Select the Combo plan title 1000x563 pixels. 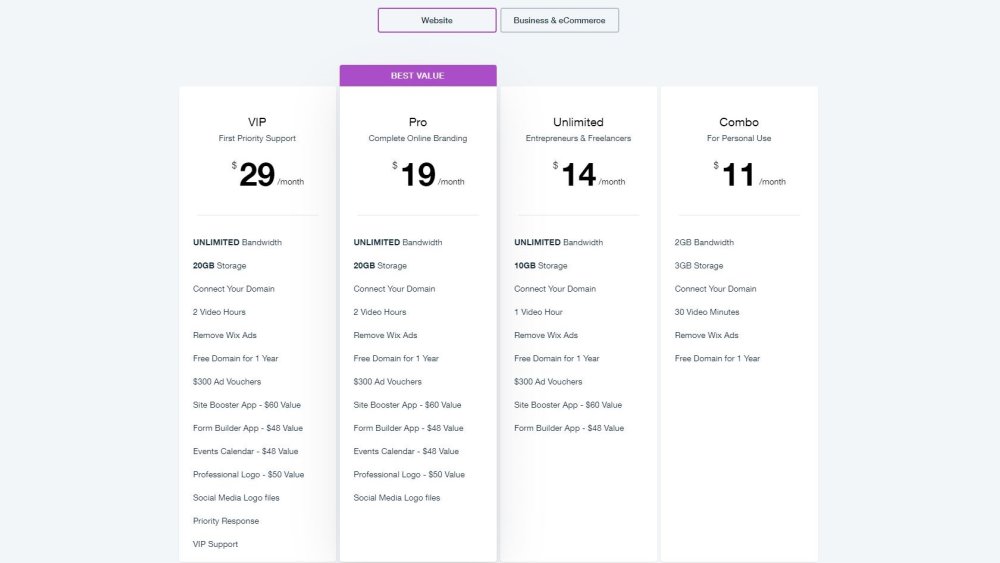pyautogui.click(x=739, y=122)
